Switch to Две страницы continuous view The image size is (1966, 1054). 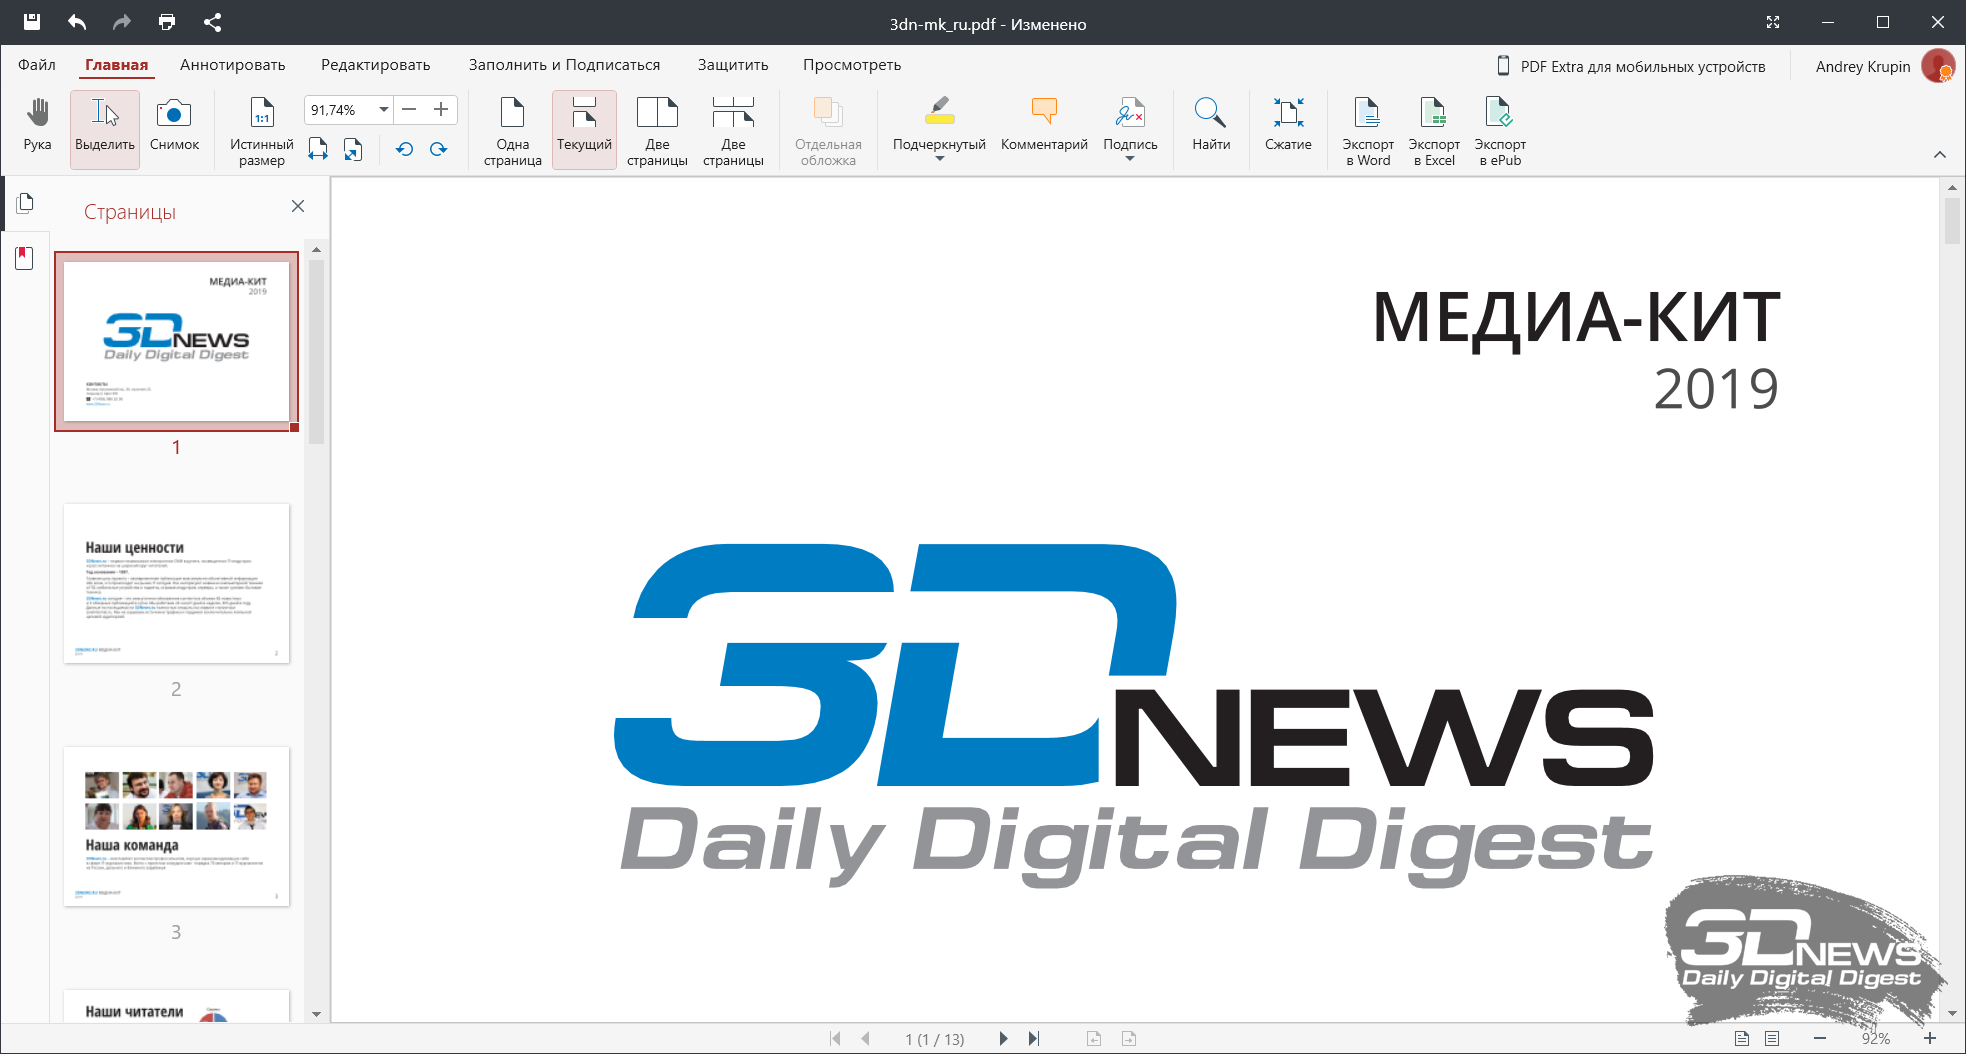click(733, 130)
